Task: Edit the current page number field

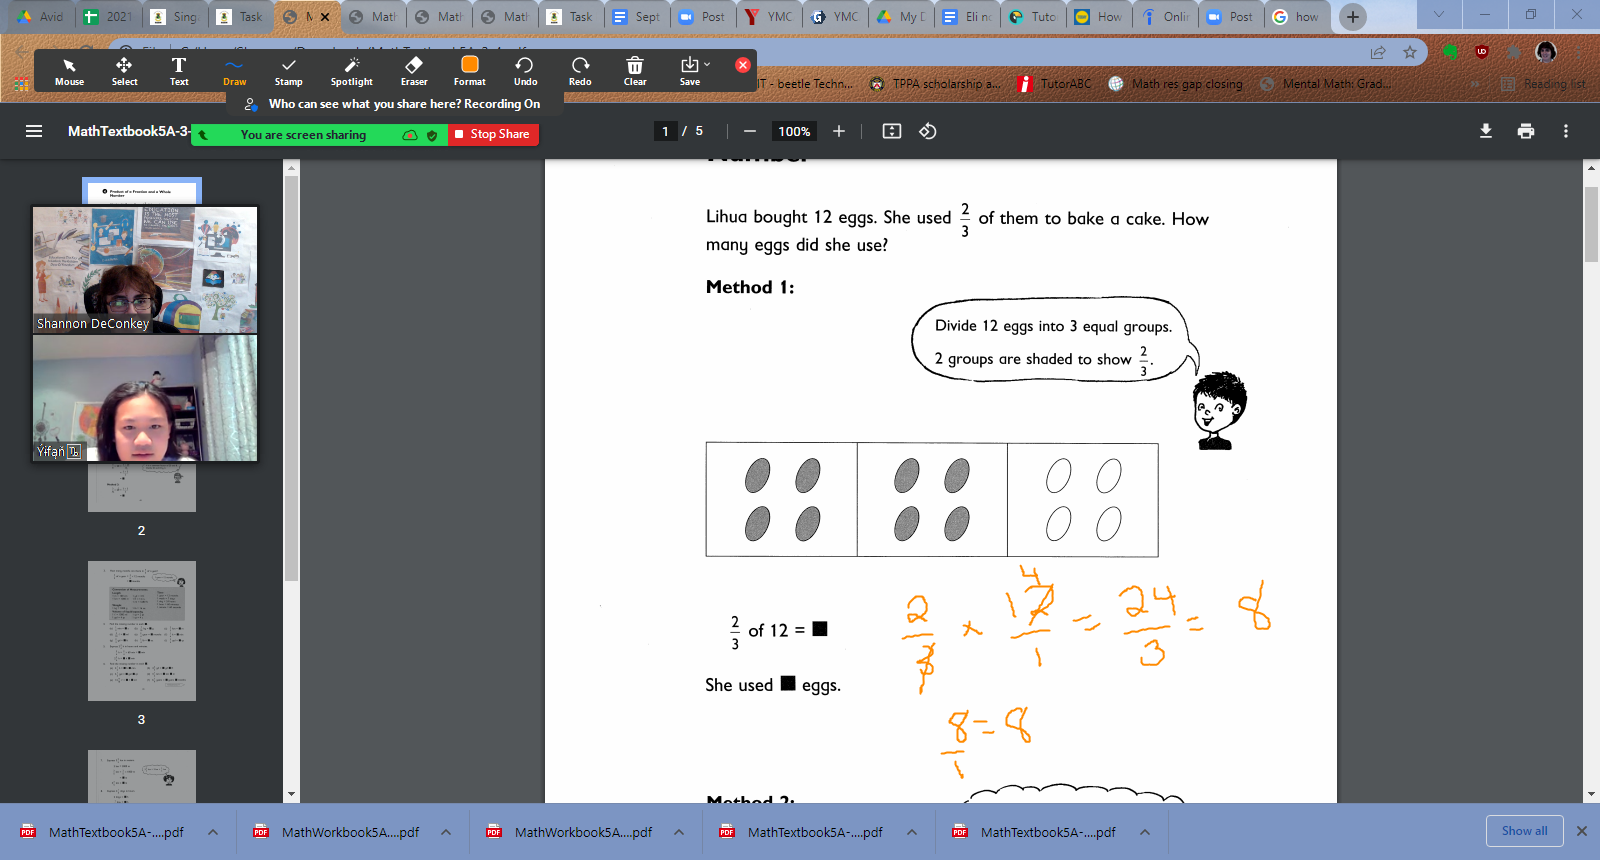Action: pyautogui.click(x=665, y=131)
